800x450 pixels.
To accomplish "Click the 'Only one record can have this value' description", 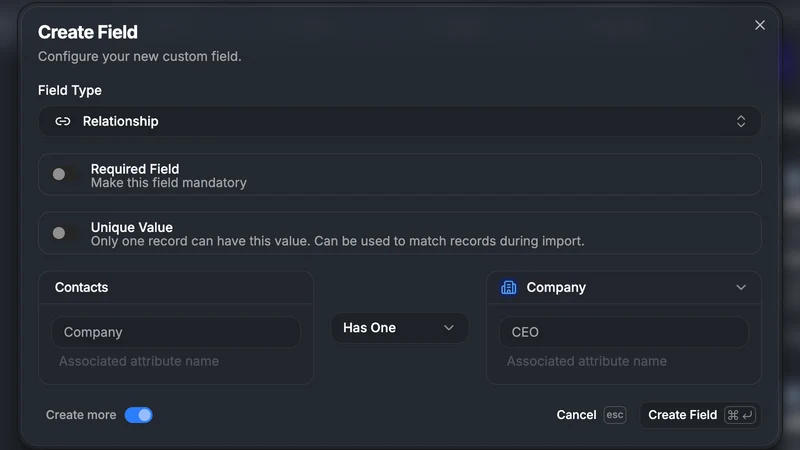I will [x=337, y=241].
